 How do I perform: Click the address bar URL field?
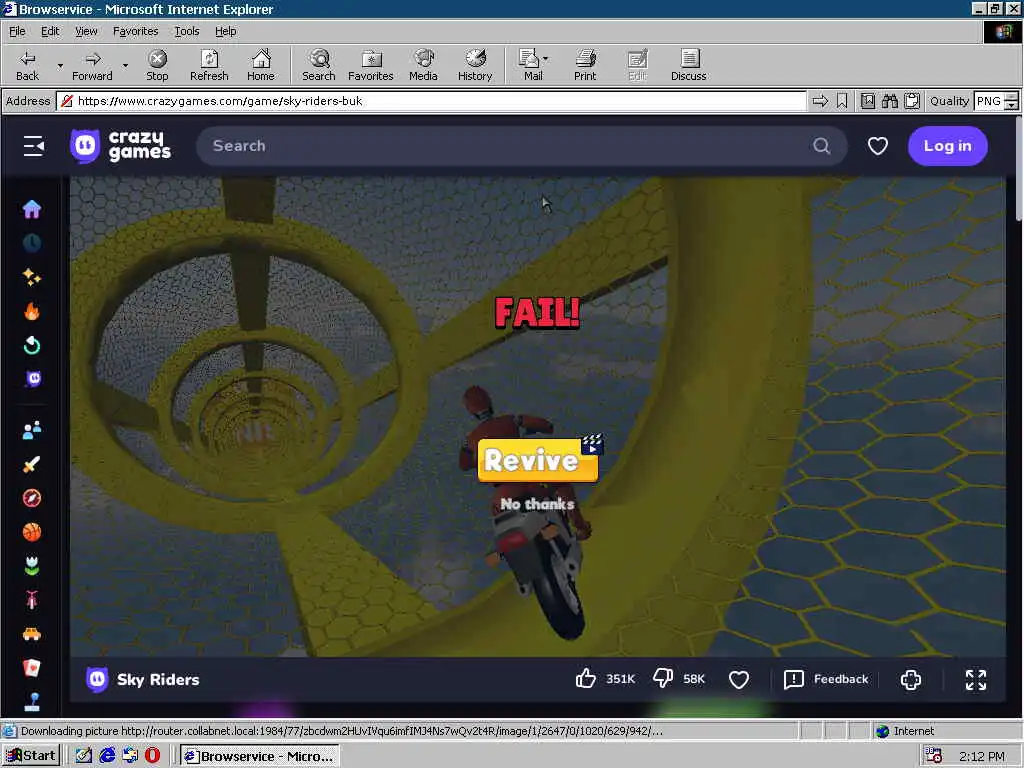[431, 101]
